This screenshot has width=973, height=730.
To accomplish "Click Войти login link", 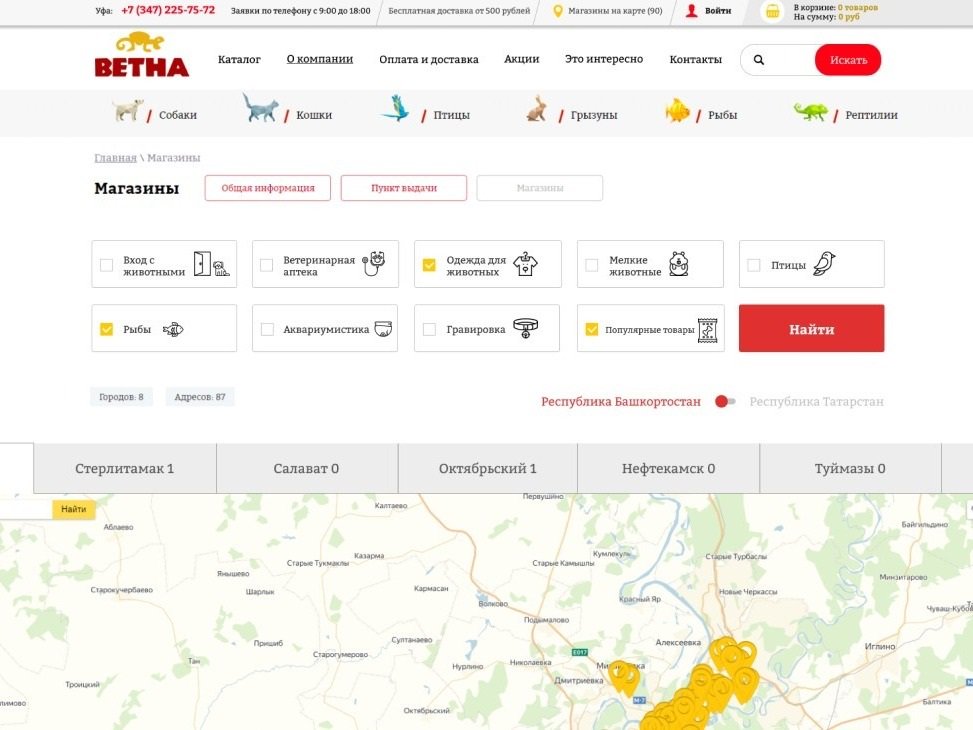I will click(718, 11).
